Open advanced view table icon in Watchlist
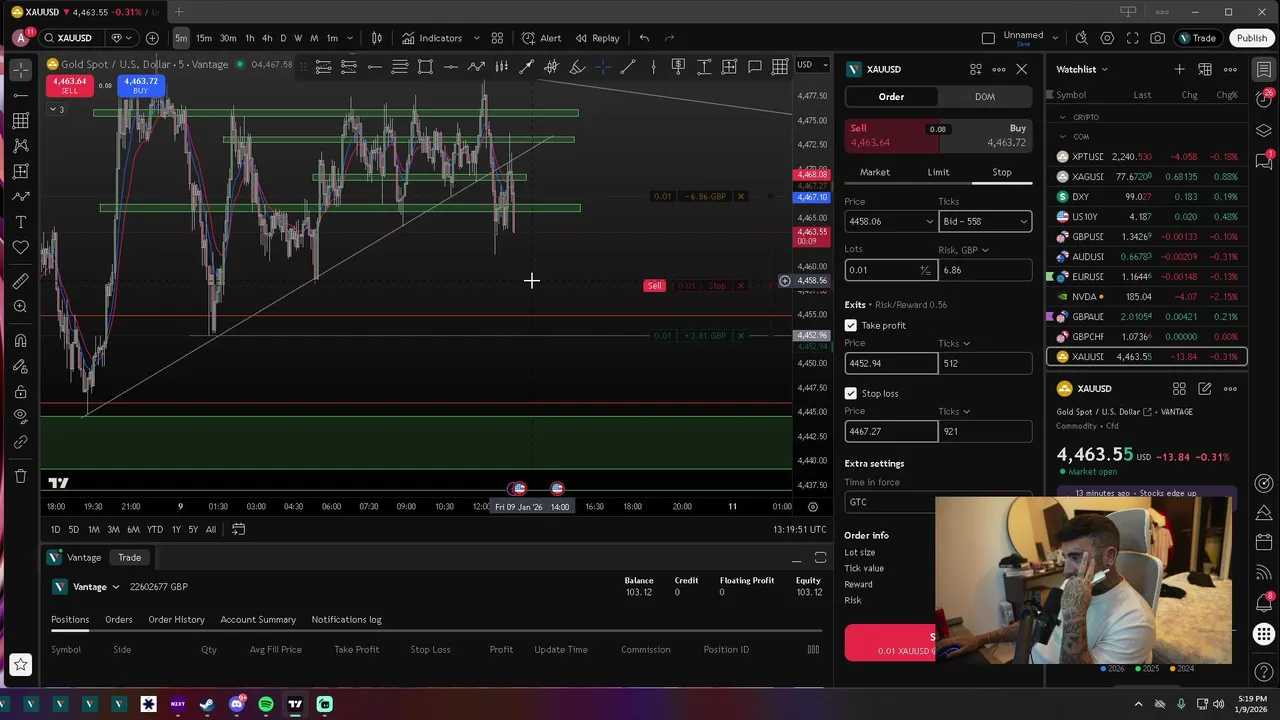The image size is (1280, 720). pos(1205,69)
